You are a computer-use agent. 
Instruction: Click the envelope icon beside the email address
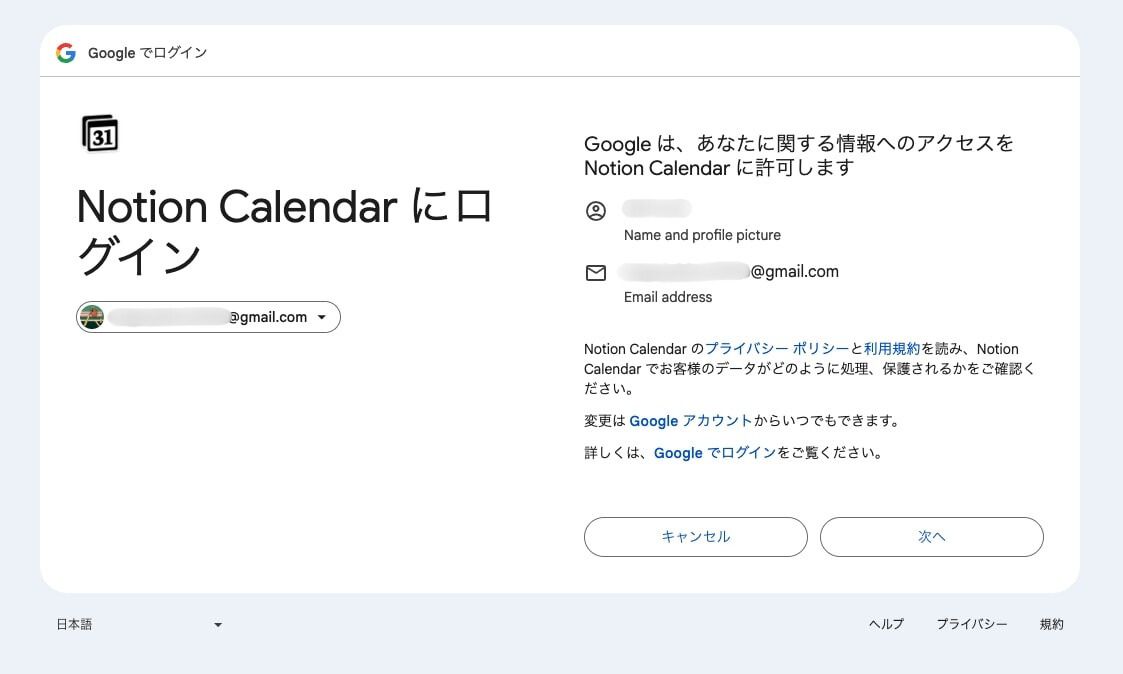click(596, 271)
